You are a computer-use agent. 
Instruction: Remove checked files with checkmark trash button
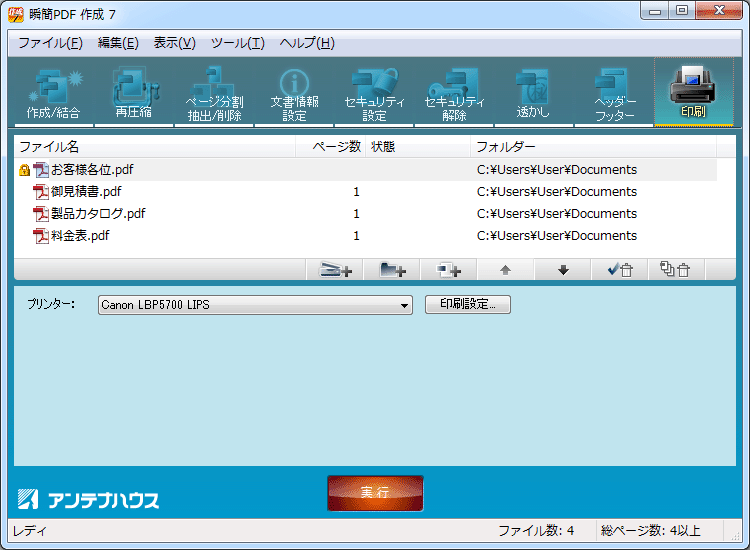[x=619, y=270]
